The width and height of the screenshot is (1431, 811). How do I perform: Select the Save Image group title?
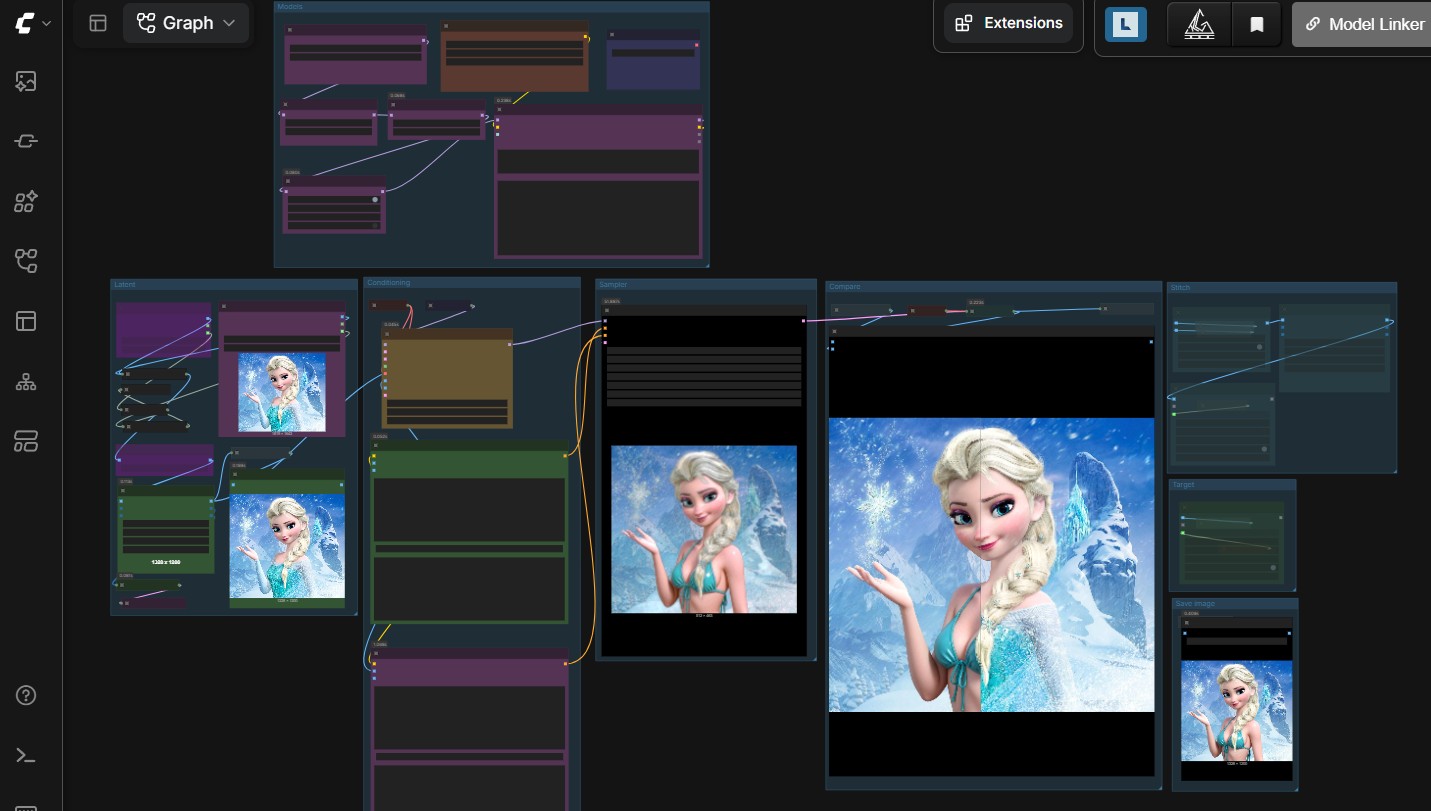[x=1195, y=604]
